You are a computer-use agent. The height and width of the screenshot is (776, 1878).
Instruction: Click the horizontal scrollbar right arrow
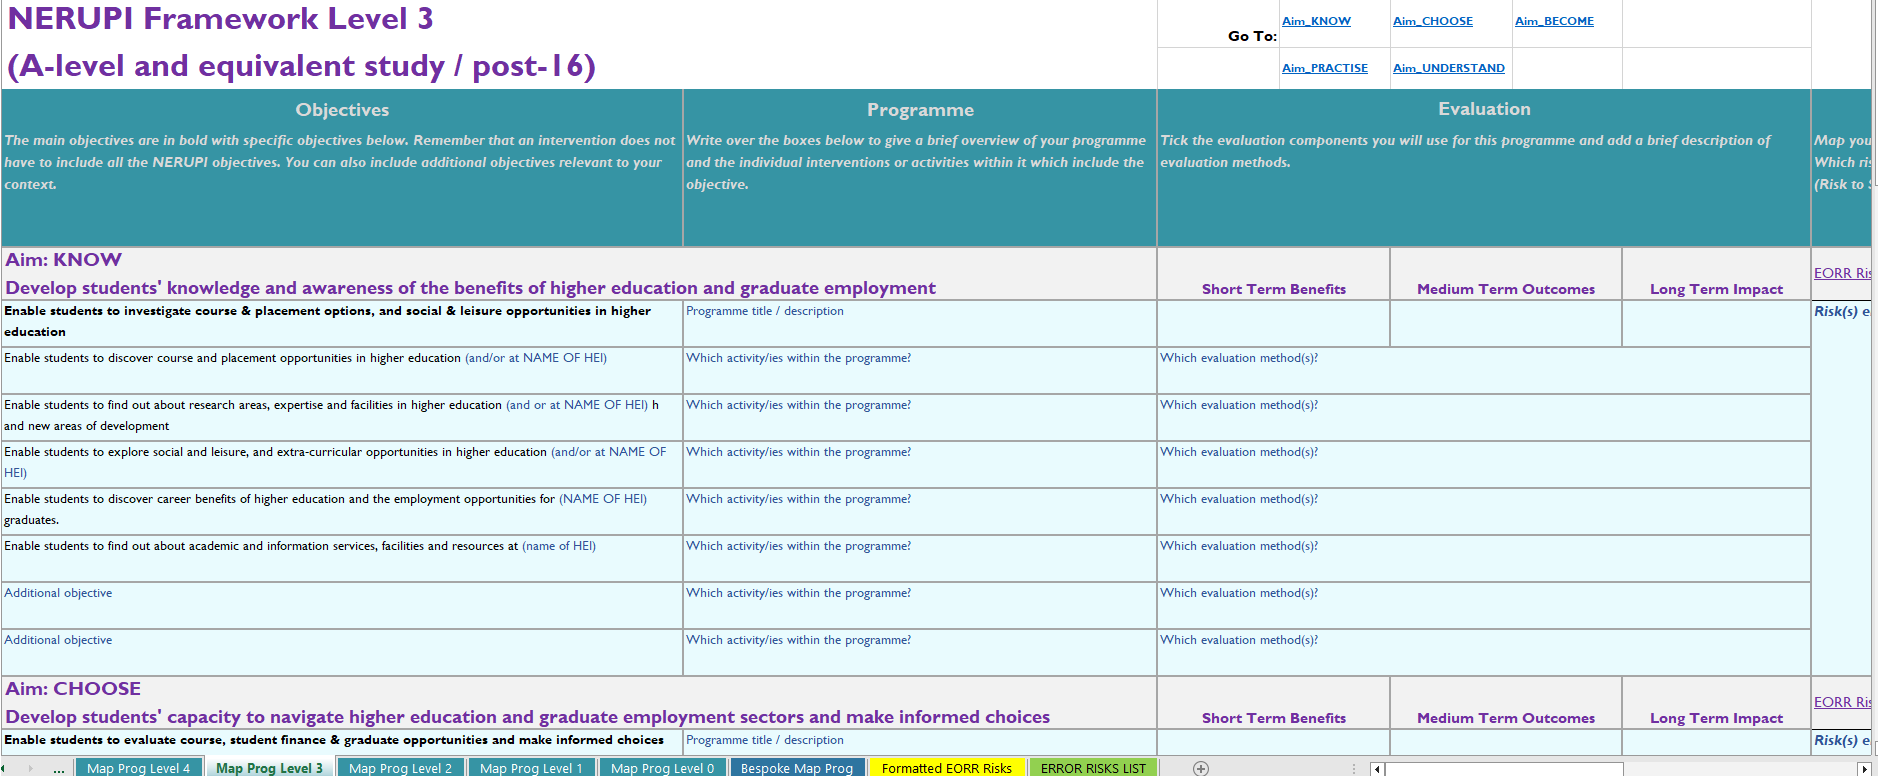coord(1863,768)
